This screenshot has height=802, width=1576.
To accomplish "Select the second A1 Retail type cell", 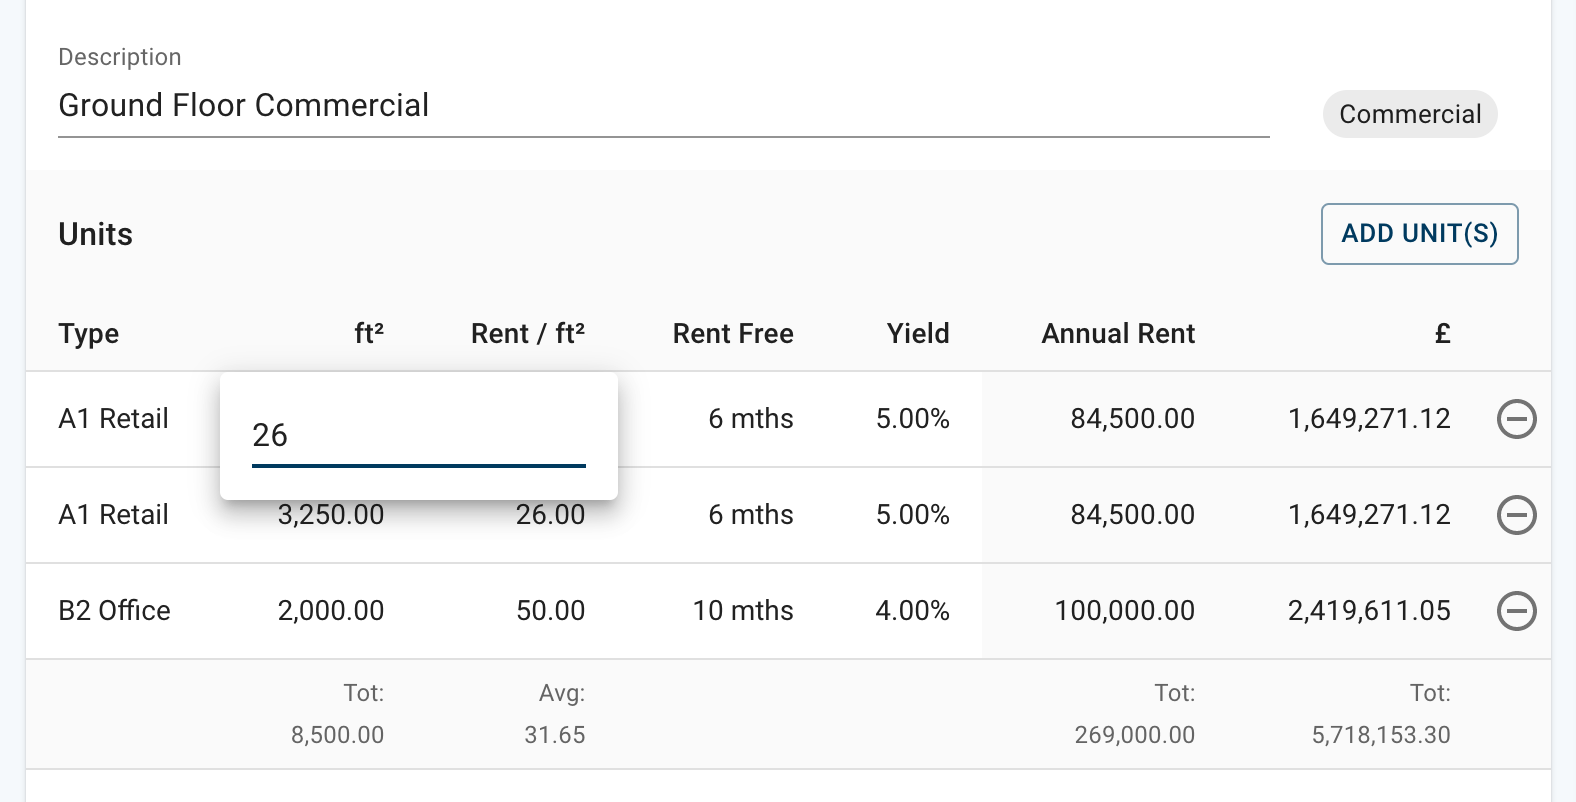I will tap(114, 515).
